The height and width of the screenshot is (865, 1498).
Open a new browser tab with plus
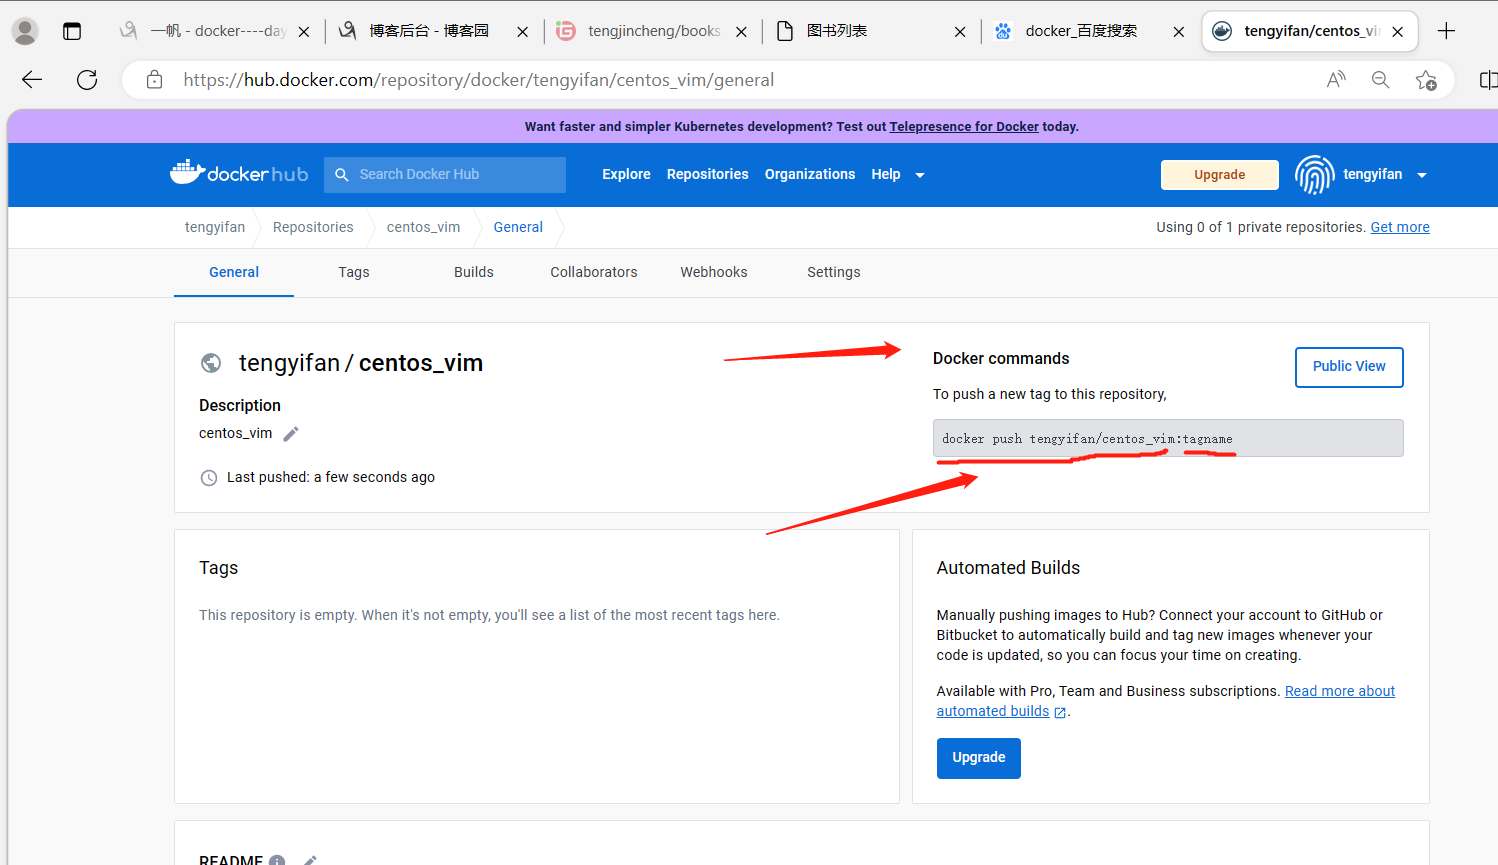[1446, 31]
